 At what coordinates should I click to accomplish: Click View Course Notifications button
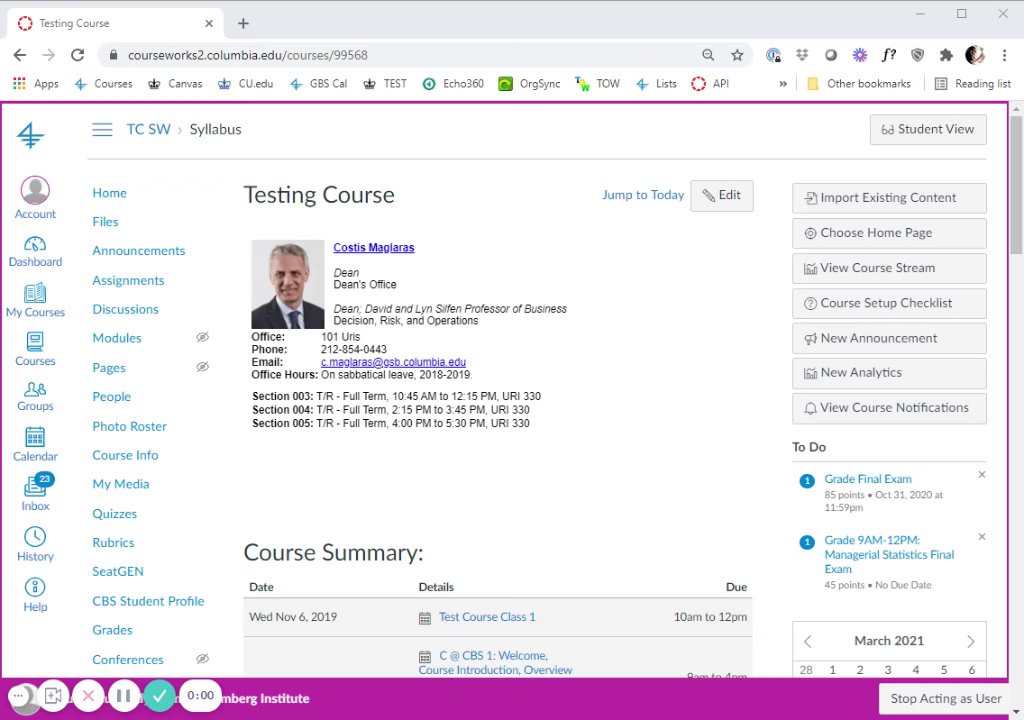(889, 408)
